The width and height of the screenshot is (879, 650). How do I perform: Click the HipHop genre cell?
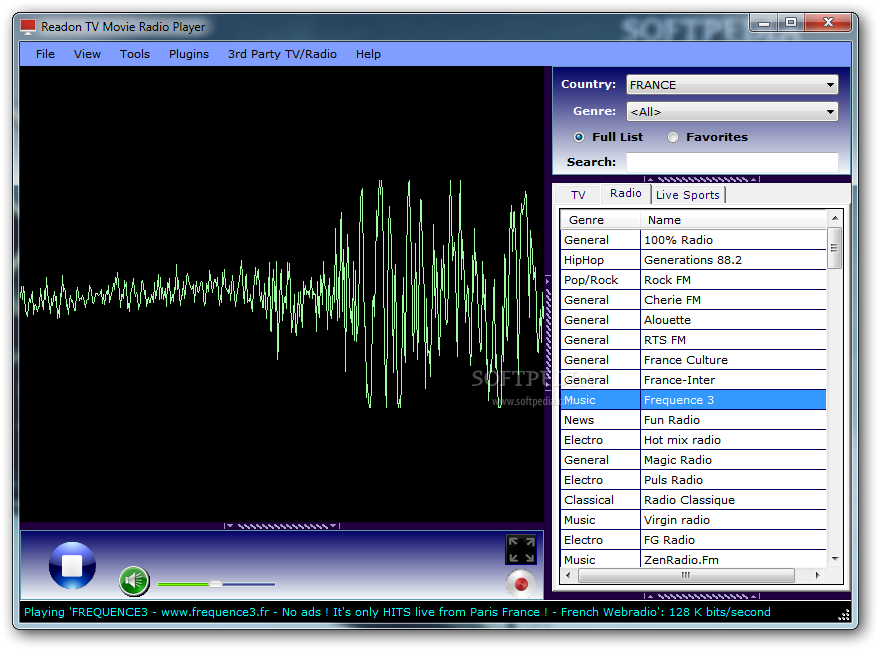point(600,260)
